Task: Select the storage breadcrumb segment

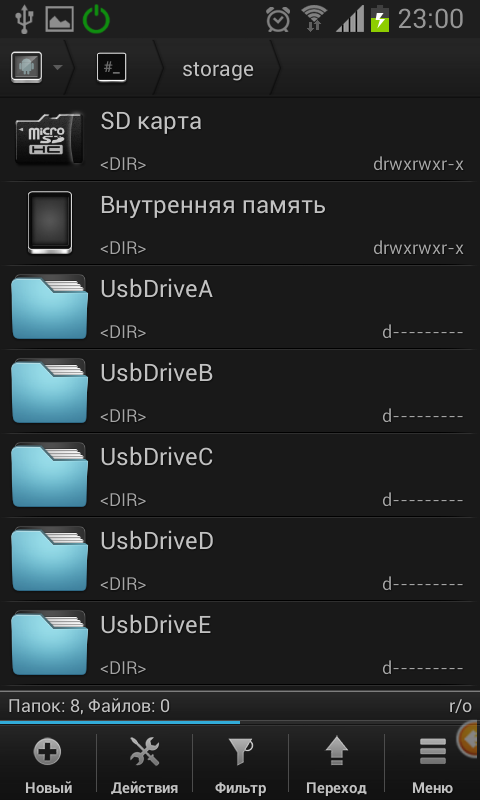Action: (218, 69)
